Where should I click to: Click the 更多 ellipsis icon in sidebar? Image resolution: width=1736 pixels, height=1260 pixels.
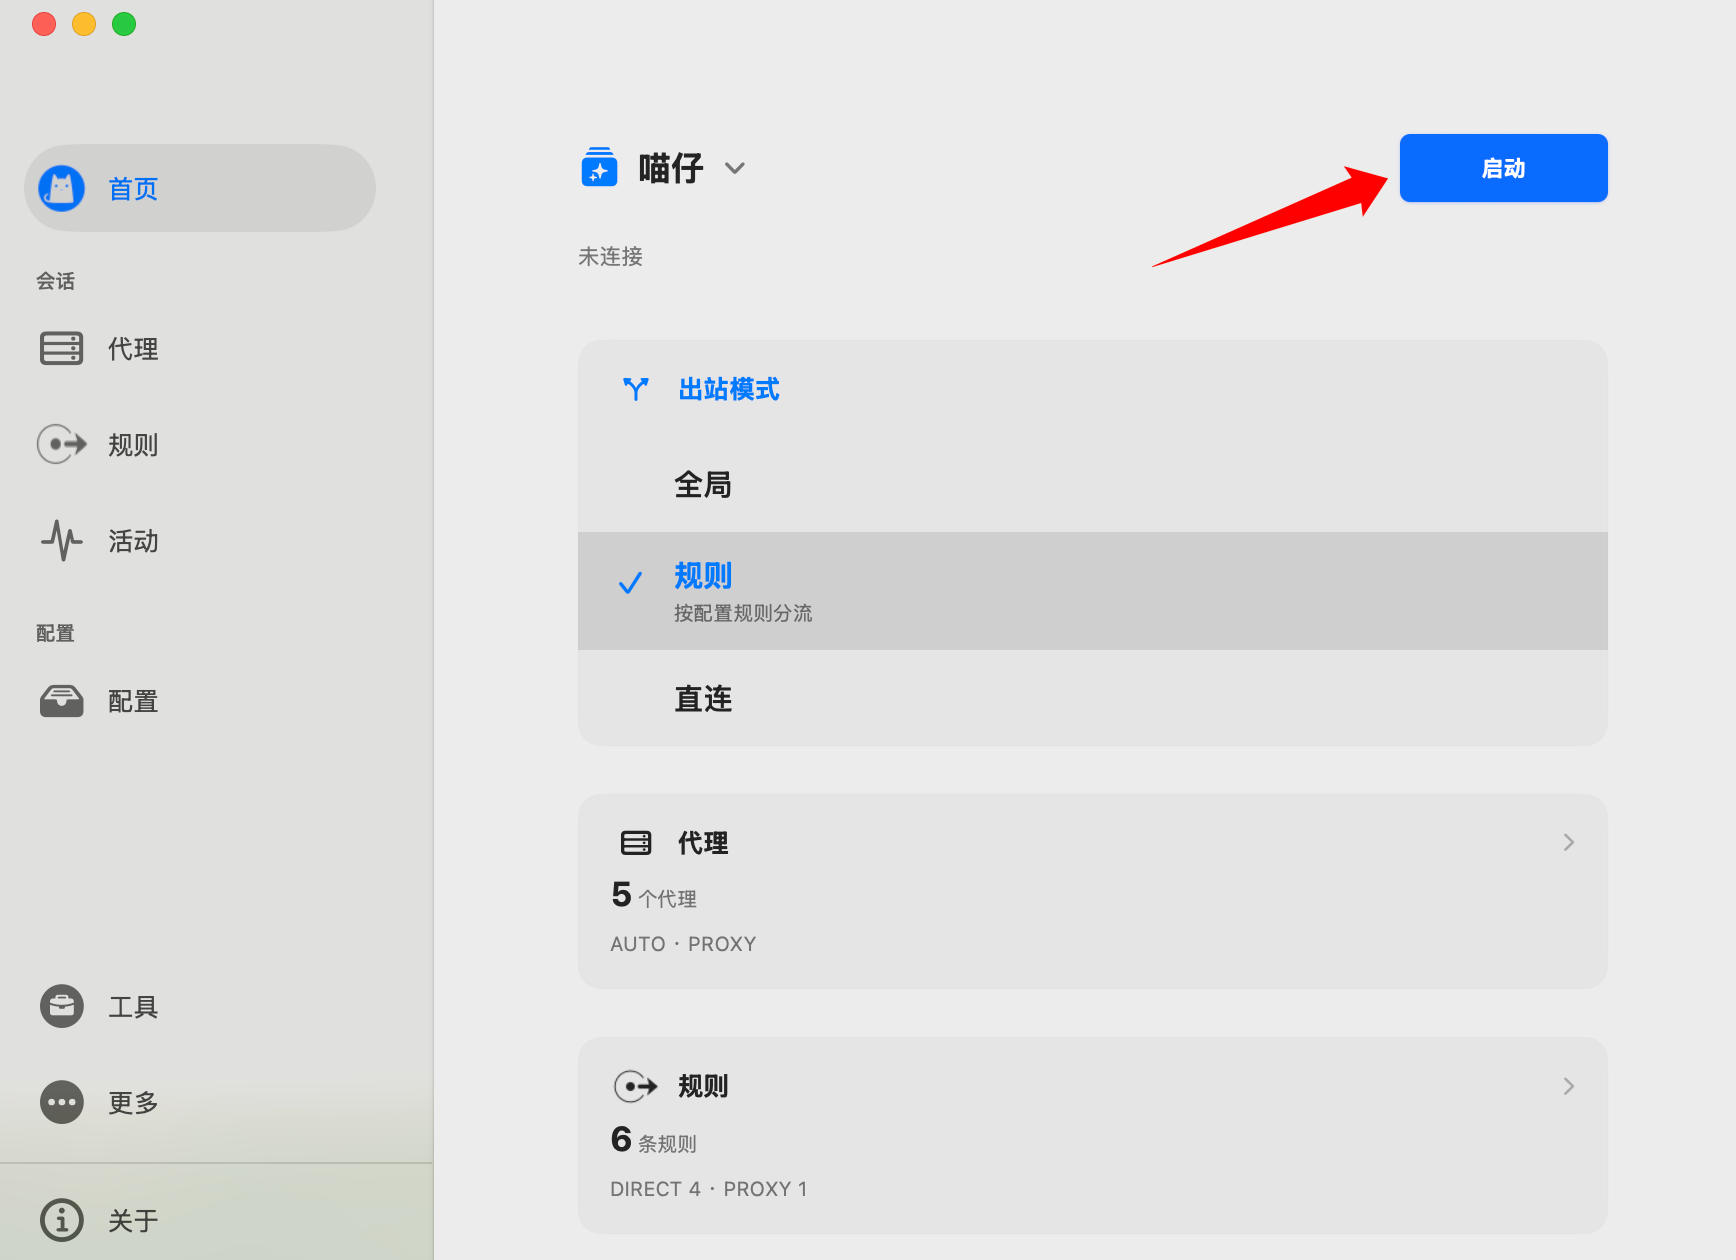click(61, 1102)
